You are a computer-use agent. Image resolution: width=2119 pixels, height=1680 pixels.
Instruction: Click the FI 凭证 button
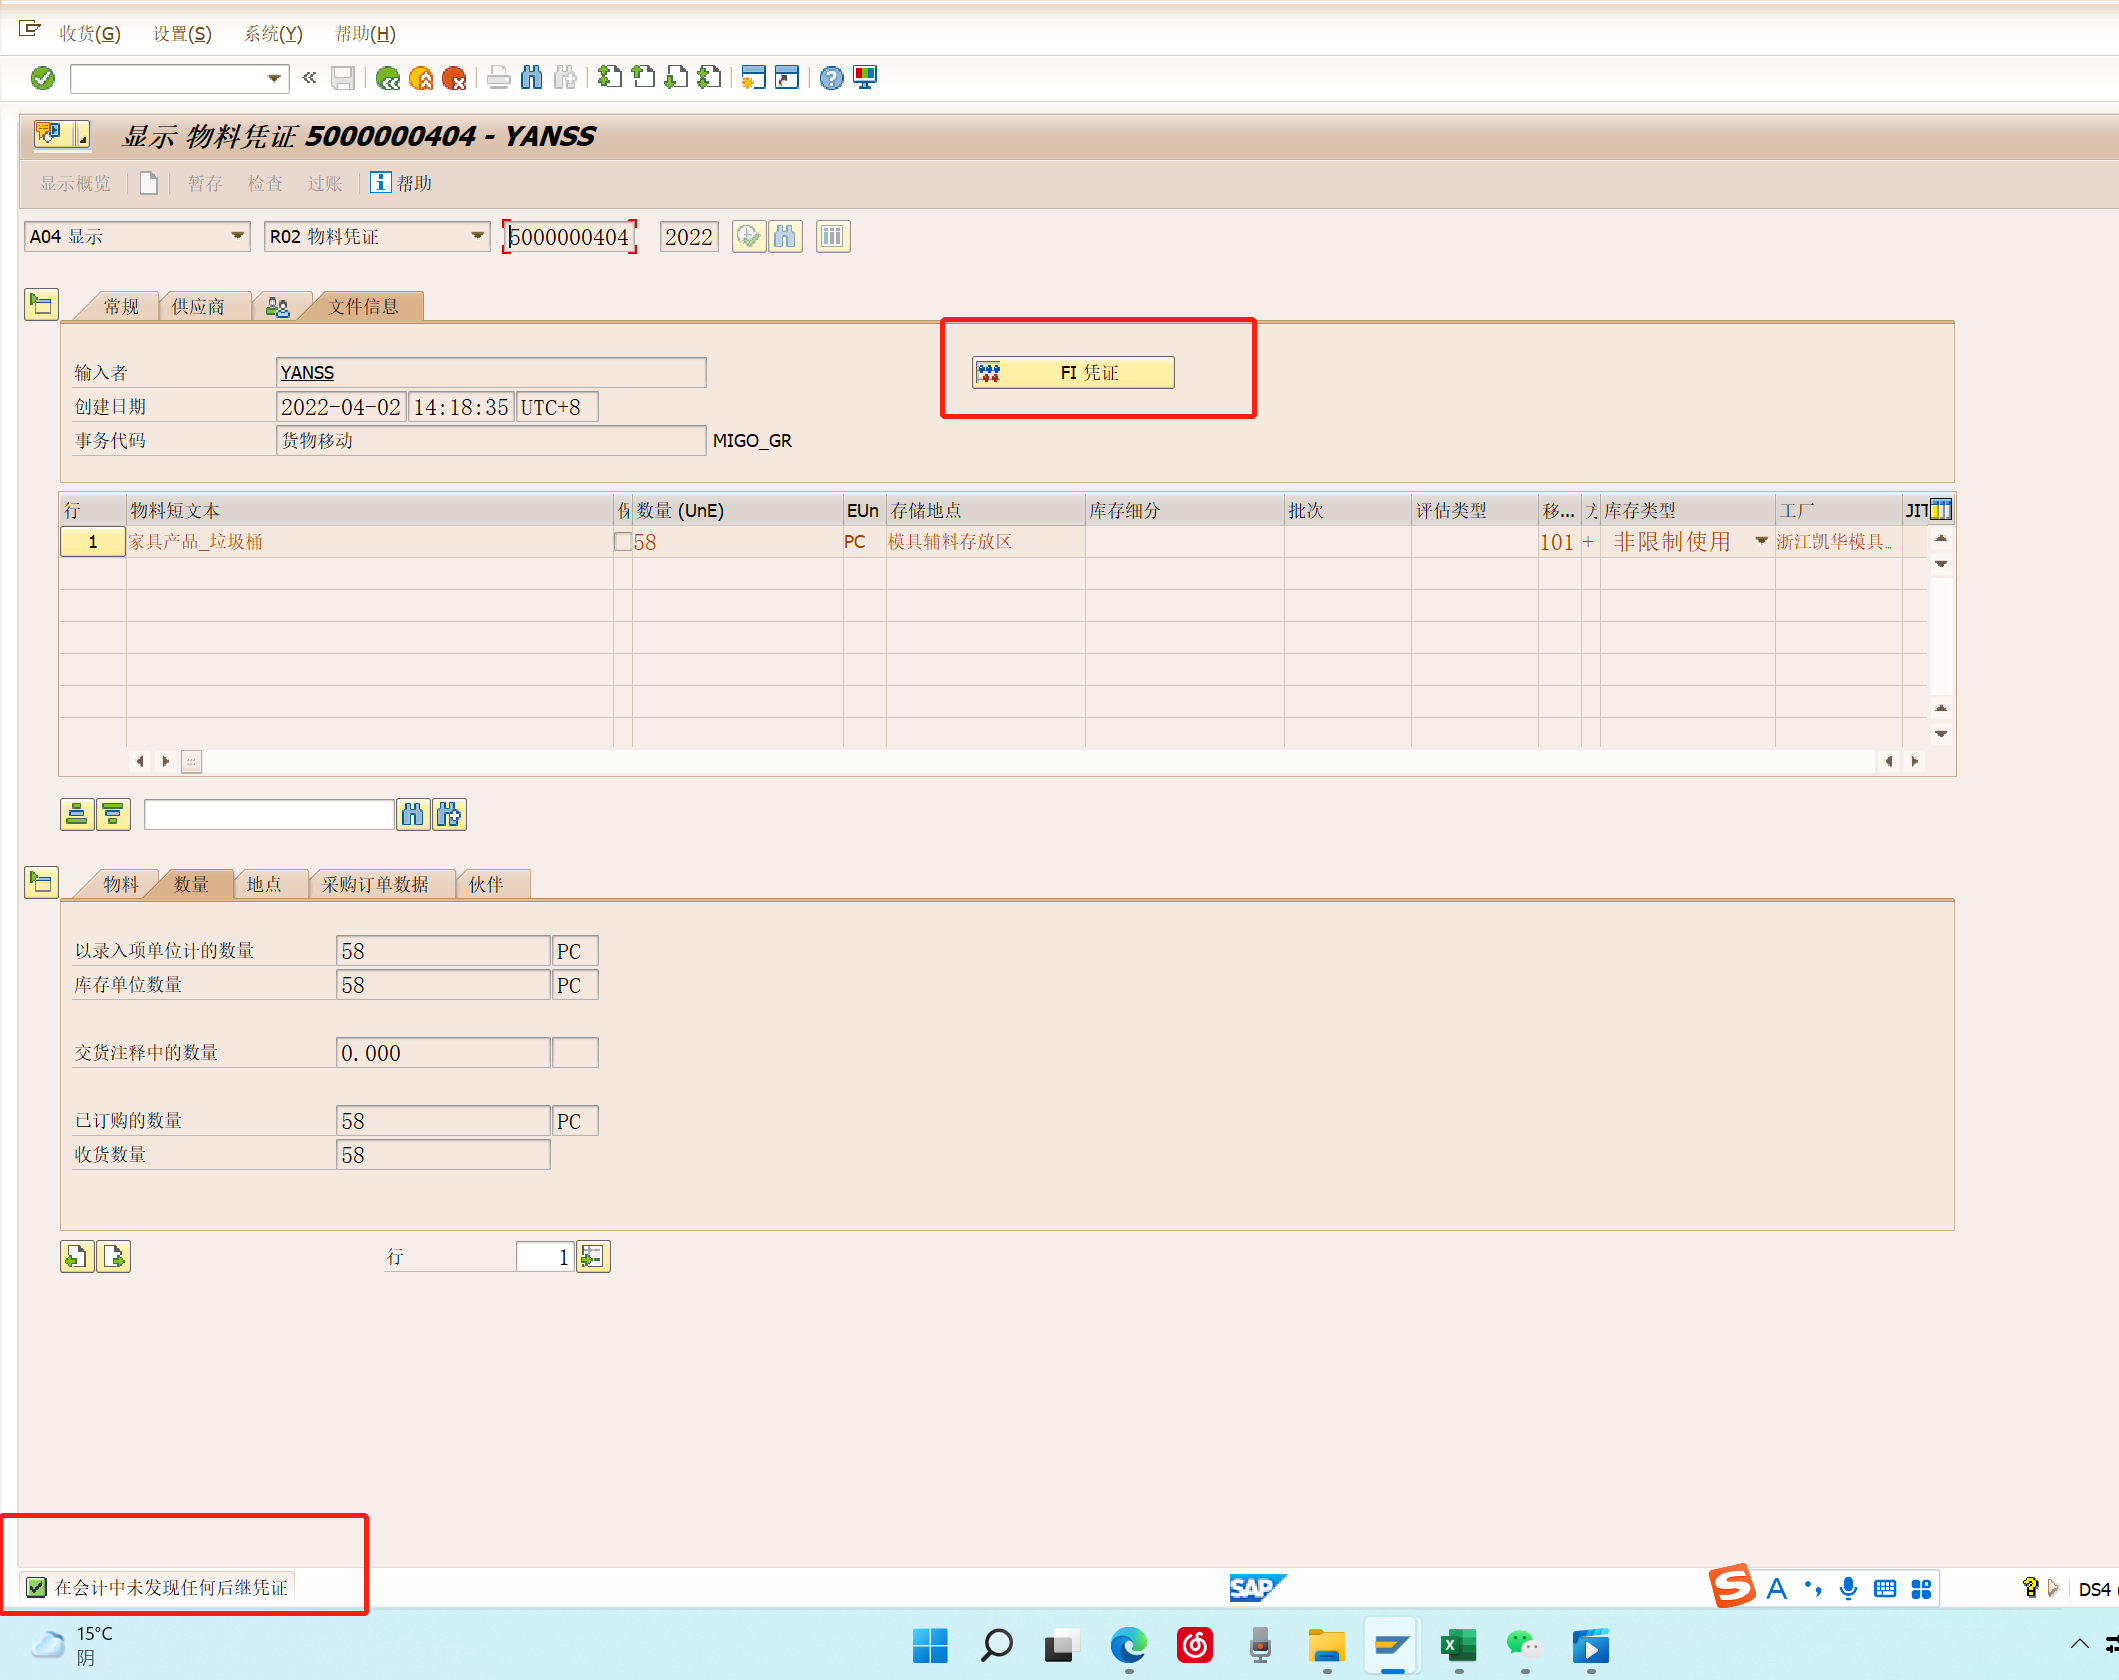(x=1073, y=373)
